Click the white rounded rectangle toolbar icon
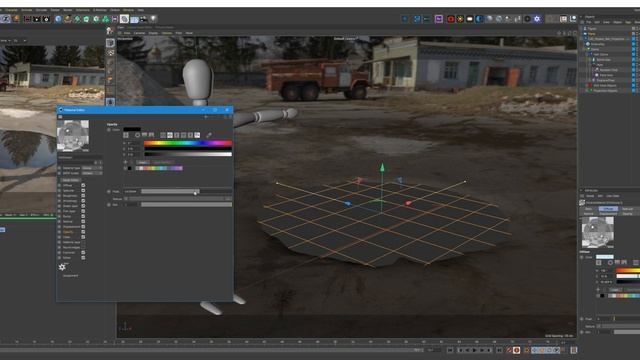 click(470, 19)
